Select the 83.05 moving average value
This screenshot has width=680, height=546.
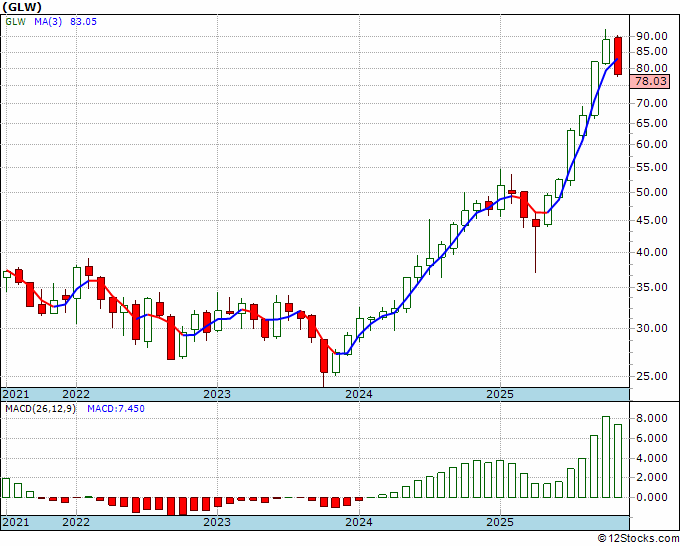83,22
